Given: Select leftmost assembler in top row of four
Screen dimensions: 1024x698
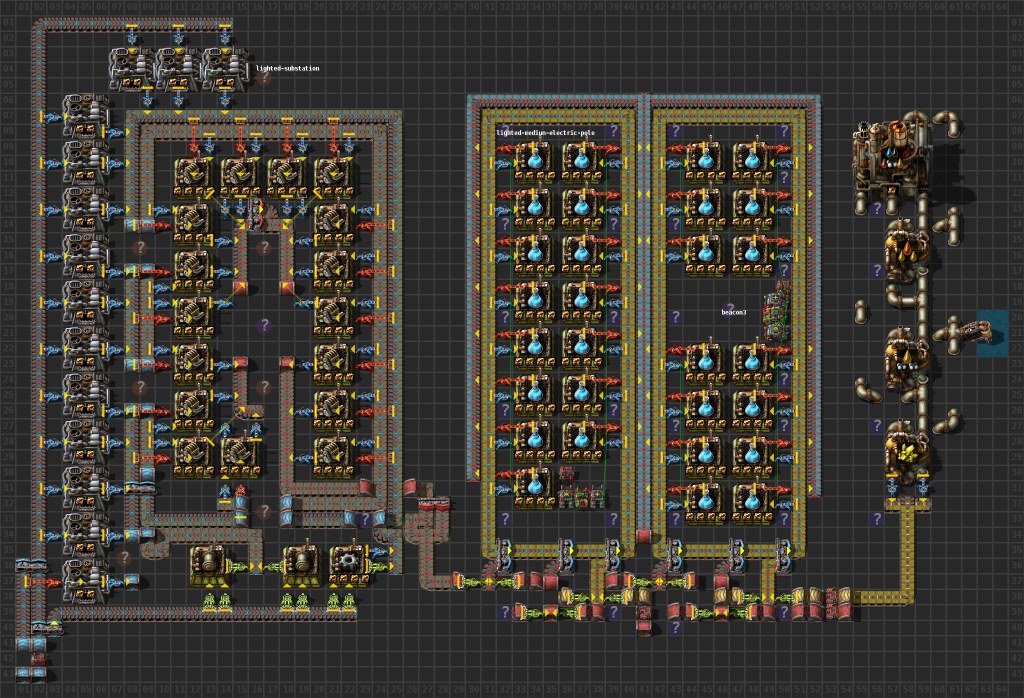Looking at the screenshot, I should tap(194, 177).
